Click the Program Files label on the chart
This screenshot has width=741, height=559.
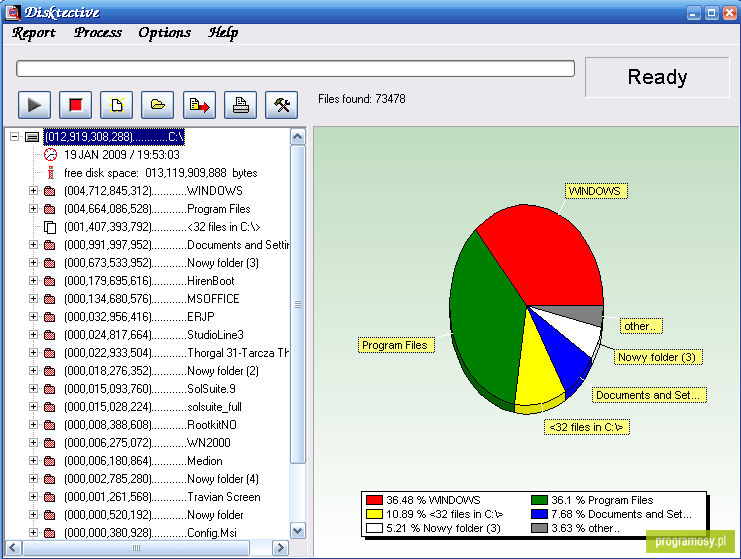[x=396, y=345]
